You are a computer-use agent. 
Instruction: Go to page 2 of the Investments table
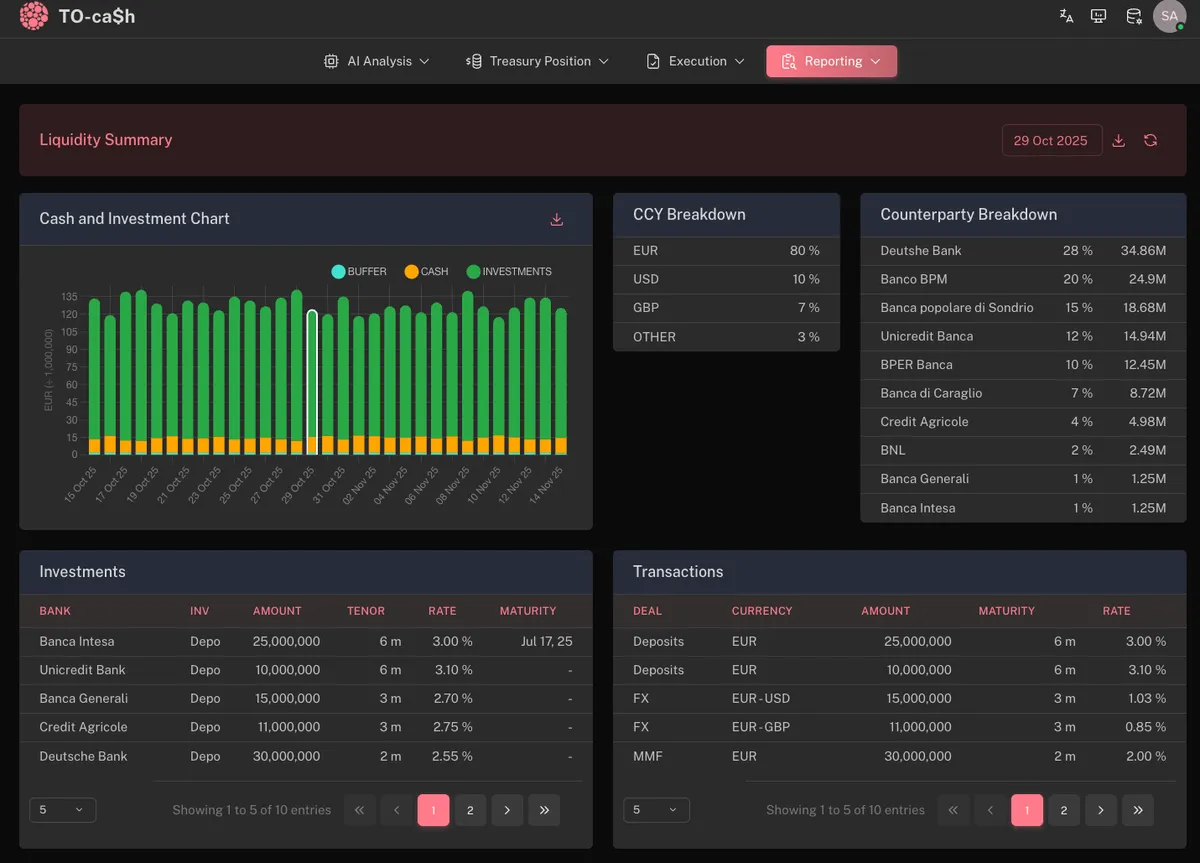click(x=470, y=810)
